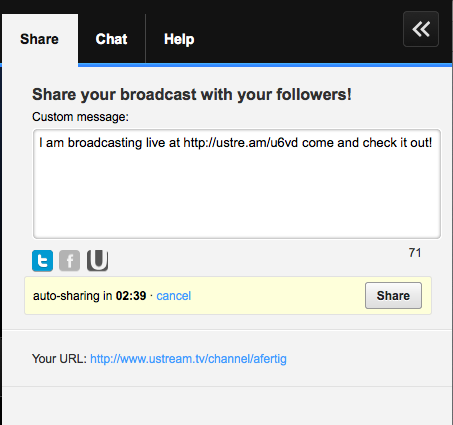
Task: Click the 71 character counter
Action: (x=415, y=253)
